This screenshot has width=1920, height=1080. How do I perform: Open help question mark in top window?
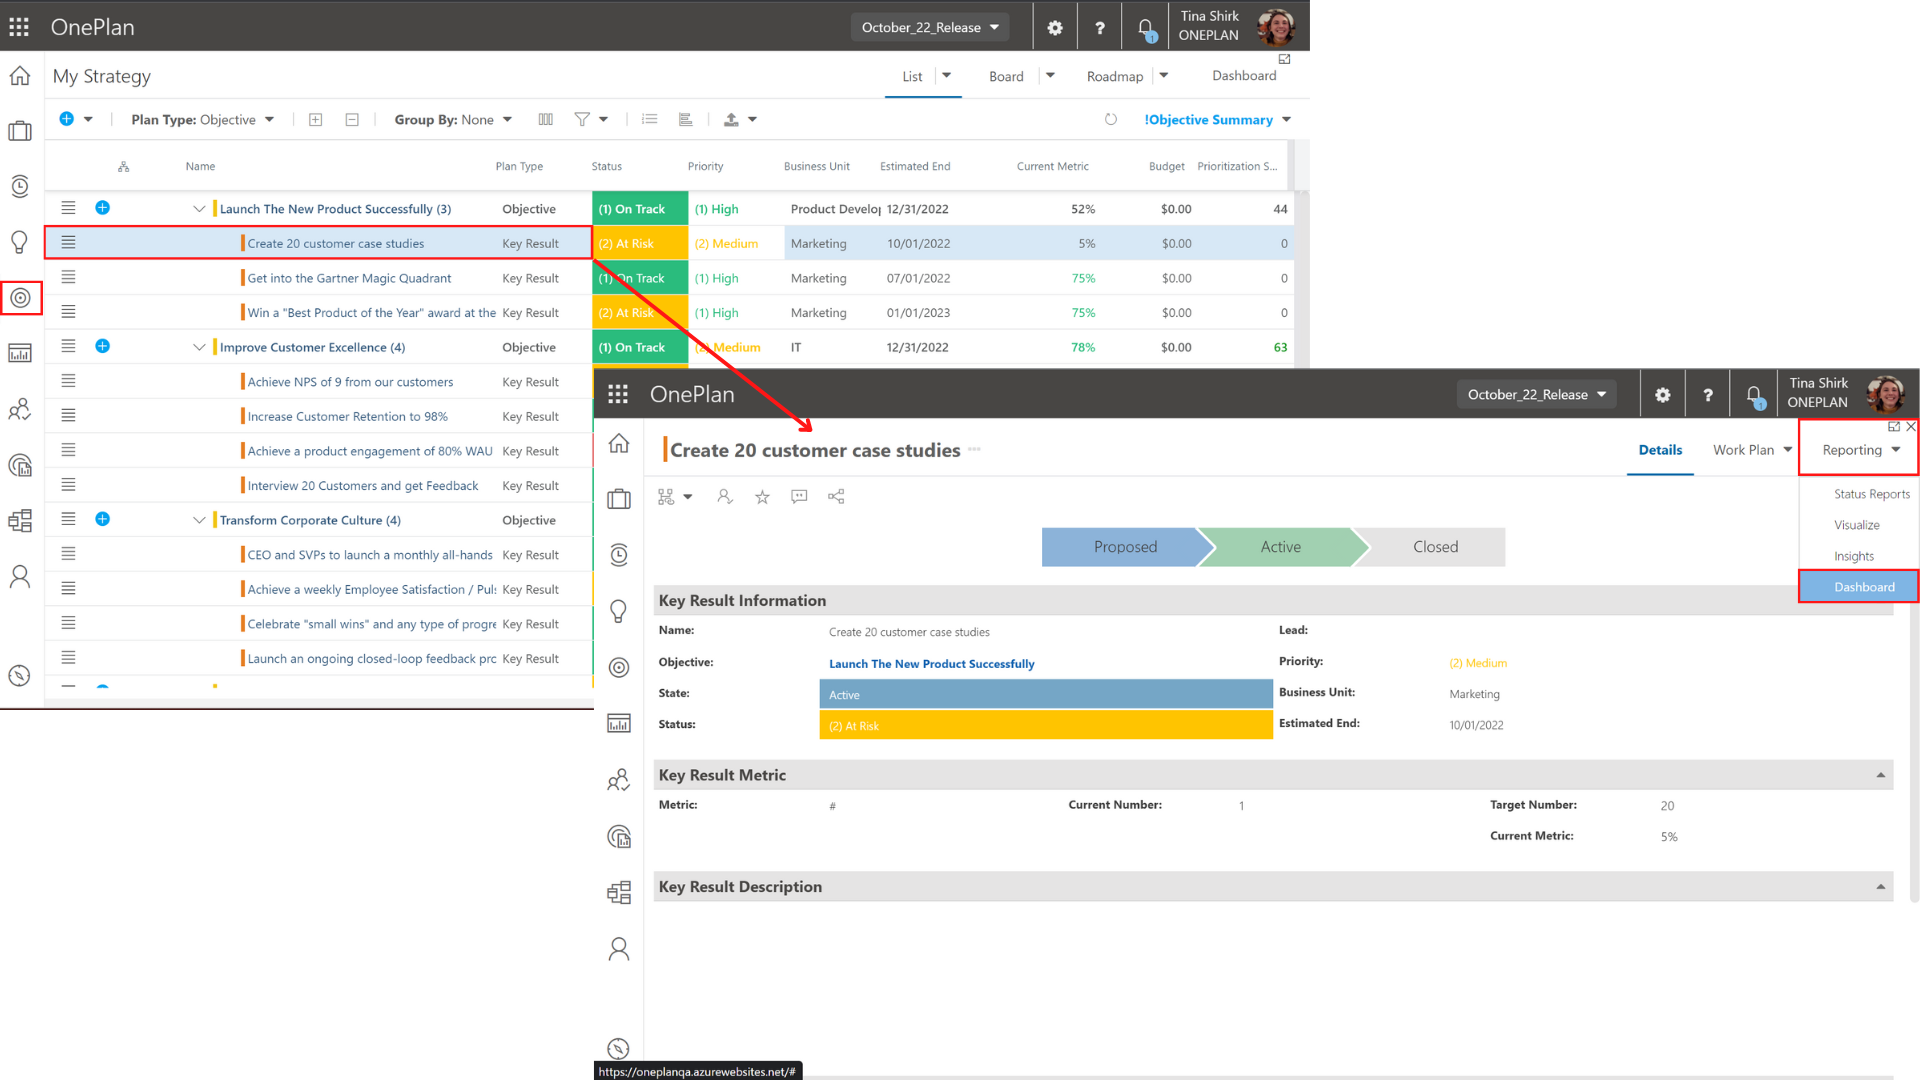(x=1100, y=28)
